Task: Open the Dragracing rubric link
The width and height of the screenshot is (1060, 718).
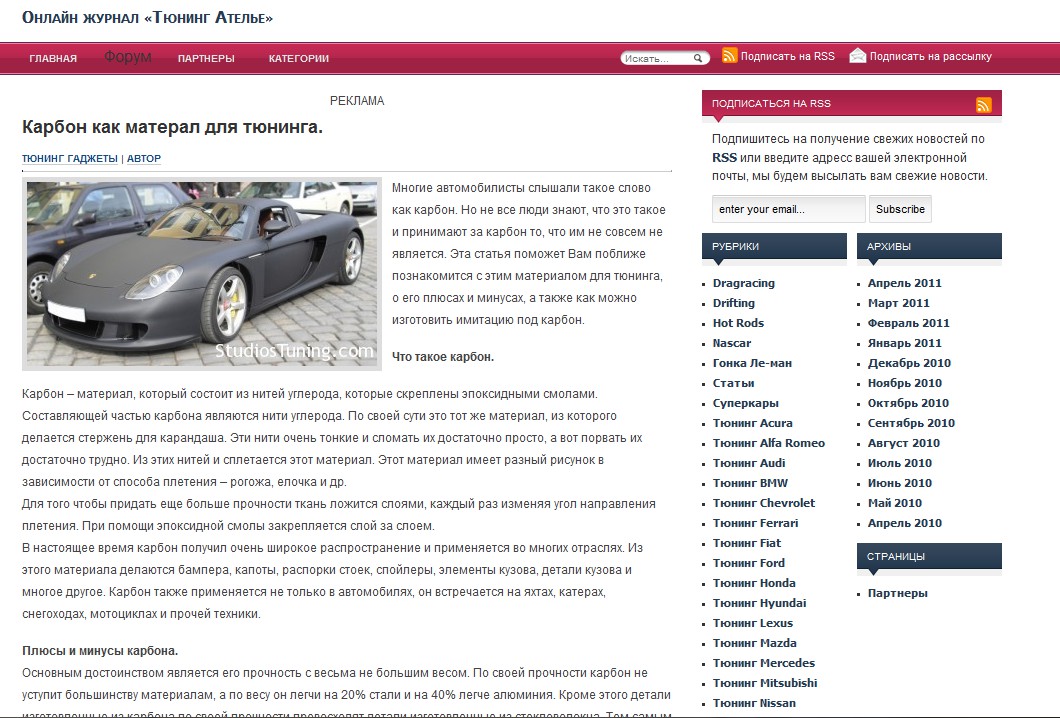Action: pos(743,283)
